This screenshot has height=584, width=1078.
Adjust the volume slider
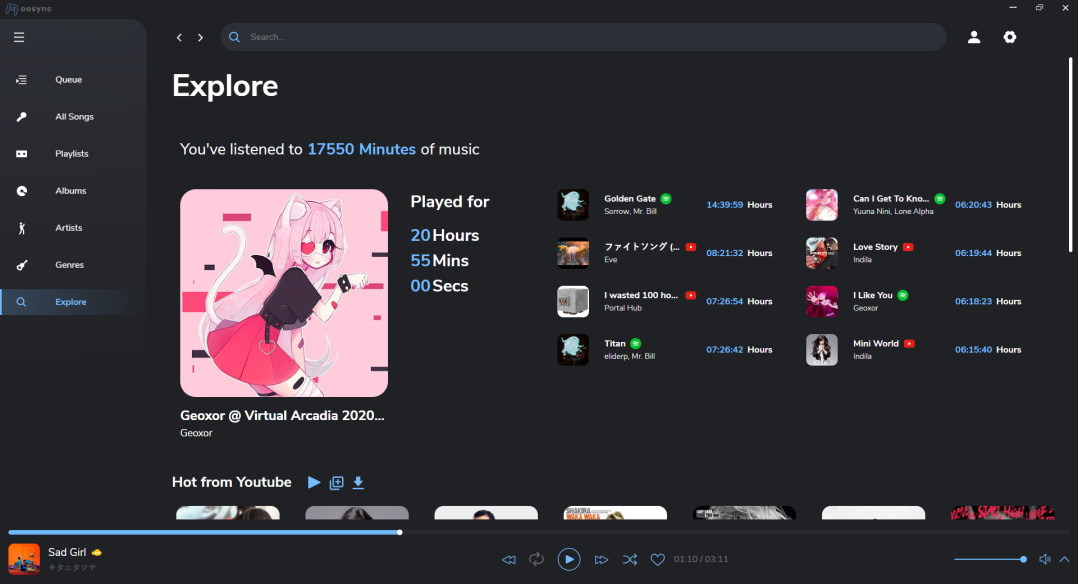coord(991,559)
